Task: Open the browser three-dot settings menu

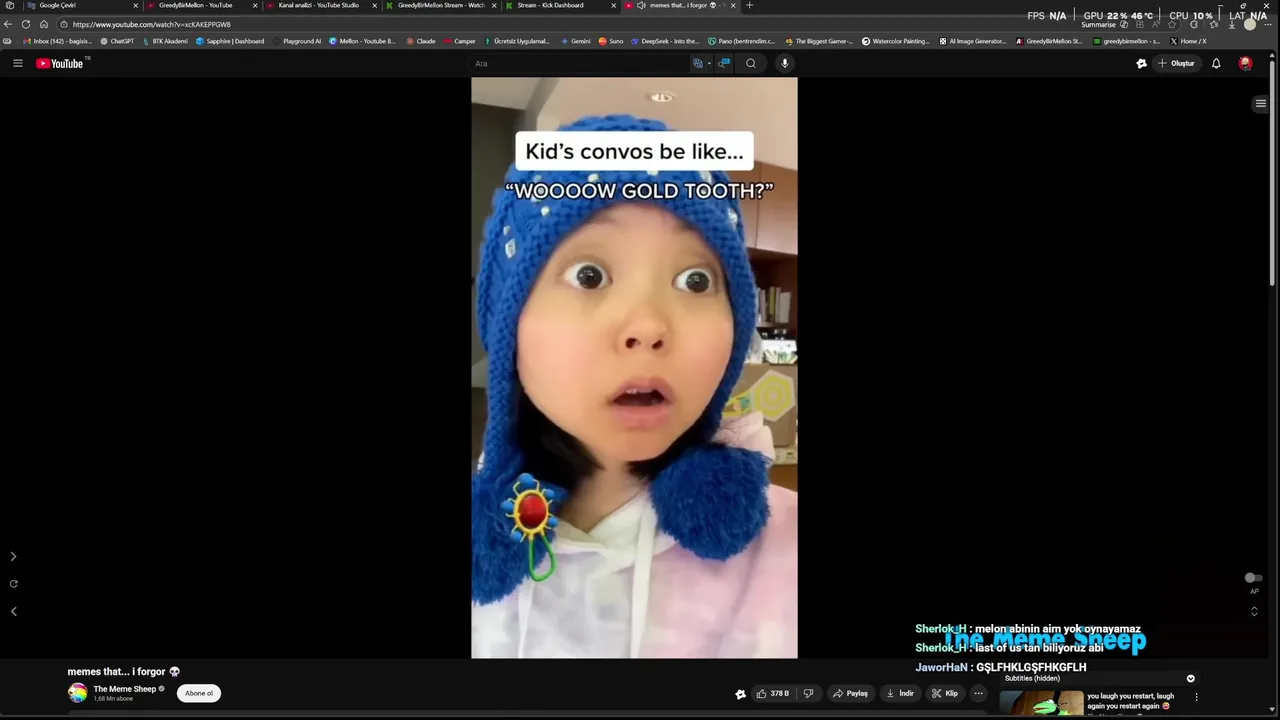Action: pyautogui.click(x=1268, y=24)
